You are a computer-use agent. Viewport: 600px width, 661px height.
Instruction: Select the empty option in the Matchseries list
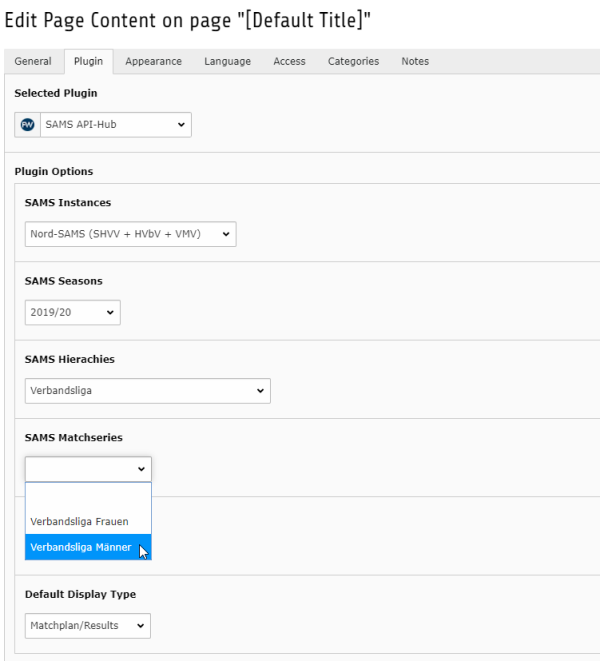[x=88, y=496]
